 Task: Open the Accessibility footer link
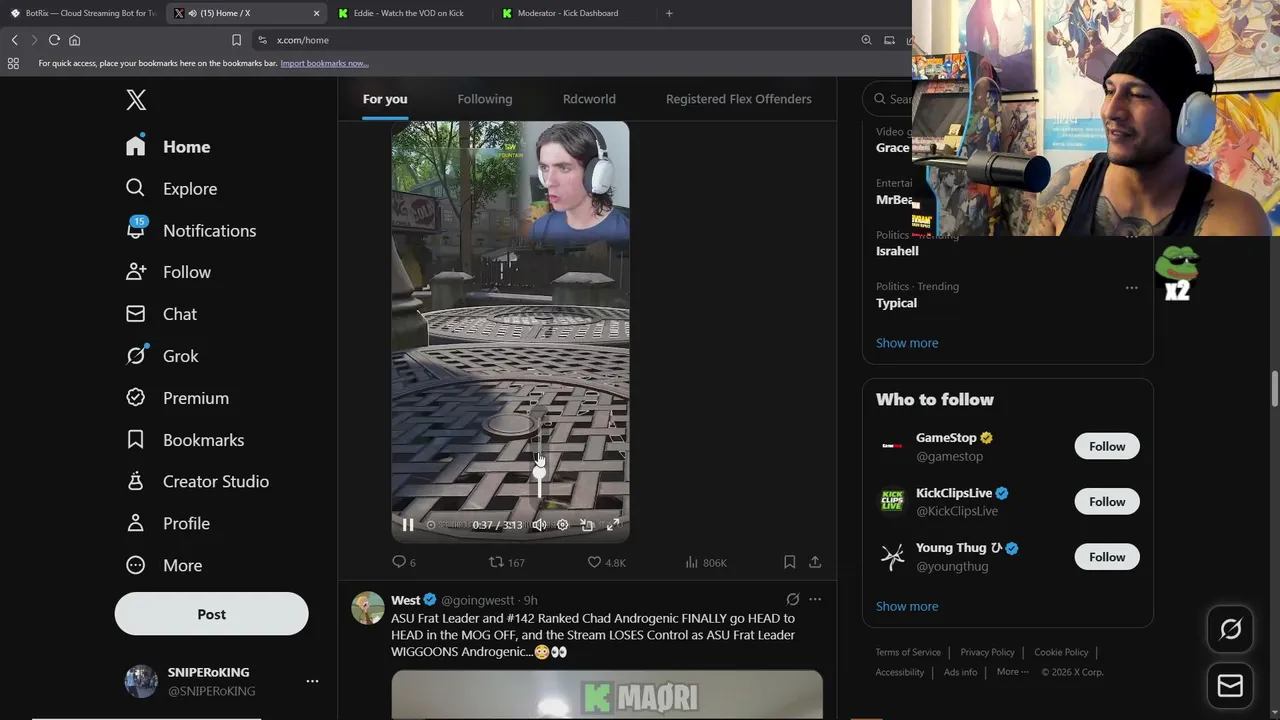[x=900, y=672]
